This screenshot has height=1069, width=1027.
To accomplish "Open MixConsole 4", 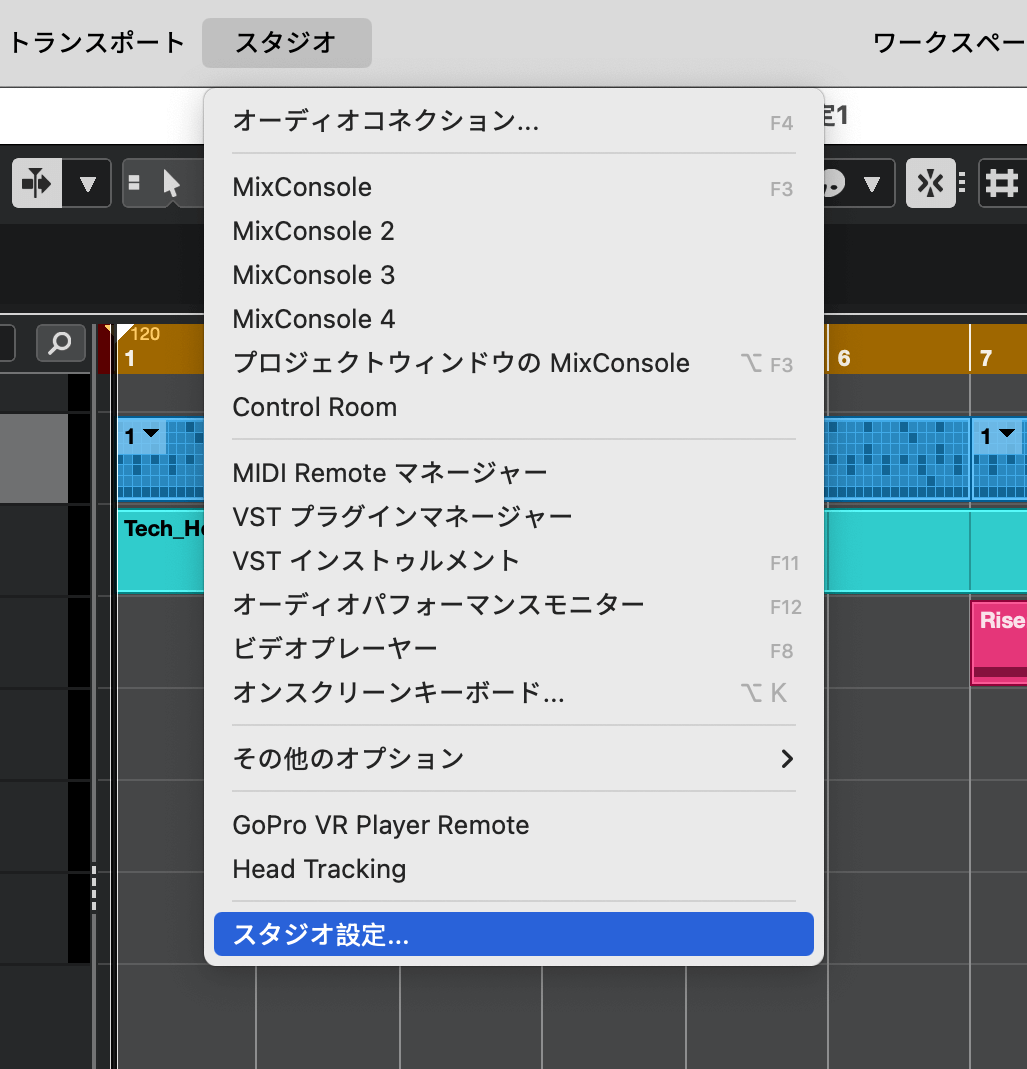I will point(514,319).
